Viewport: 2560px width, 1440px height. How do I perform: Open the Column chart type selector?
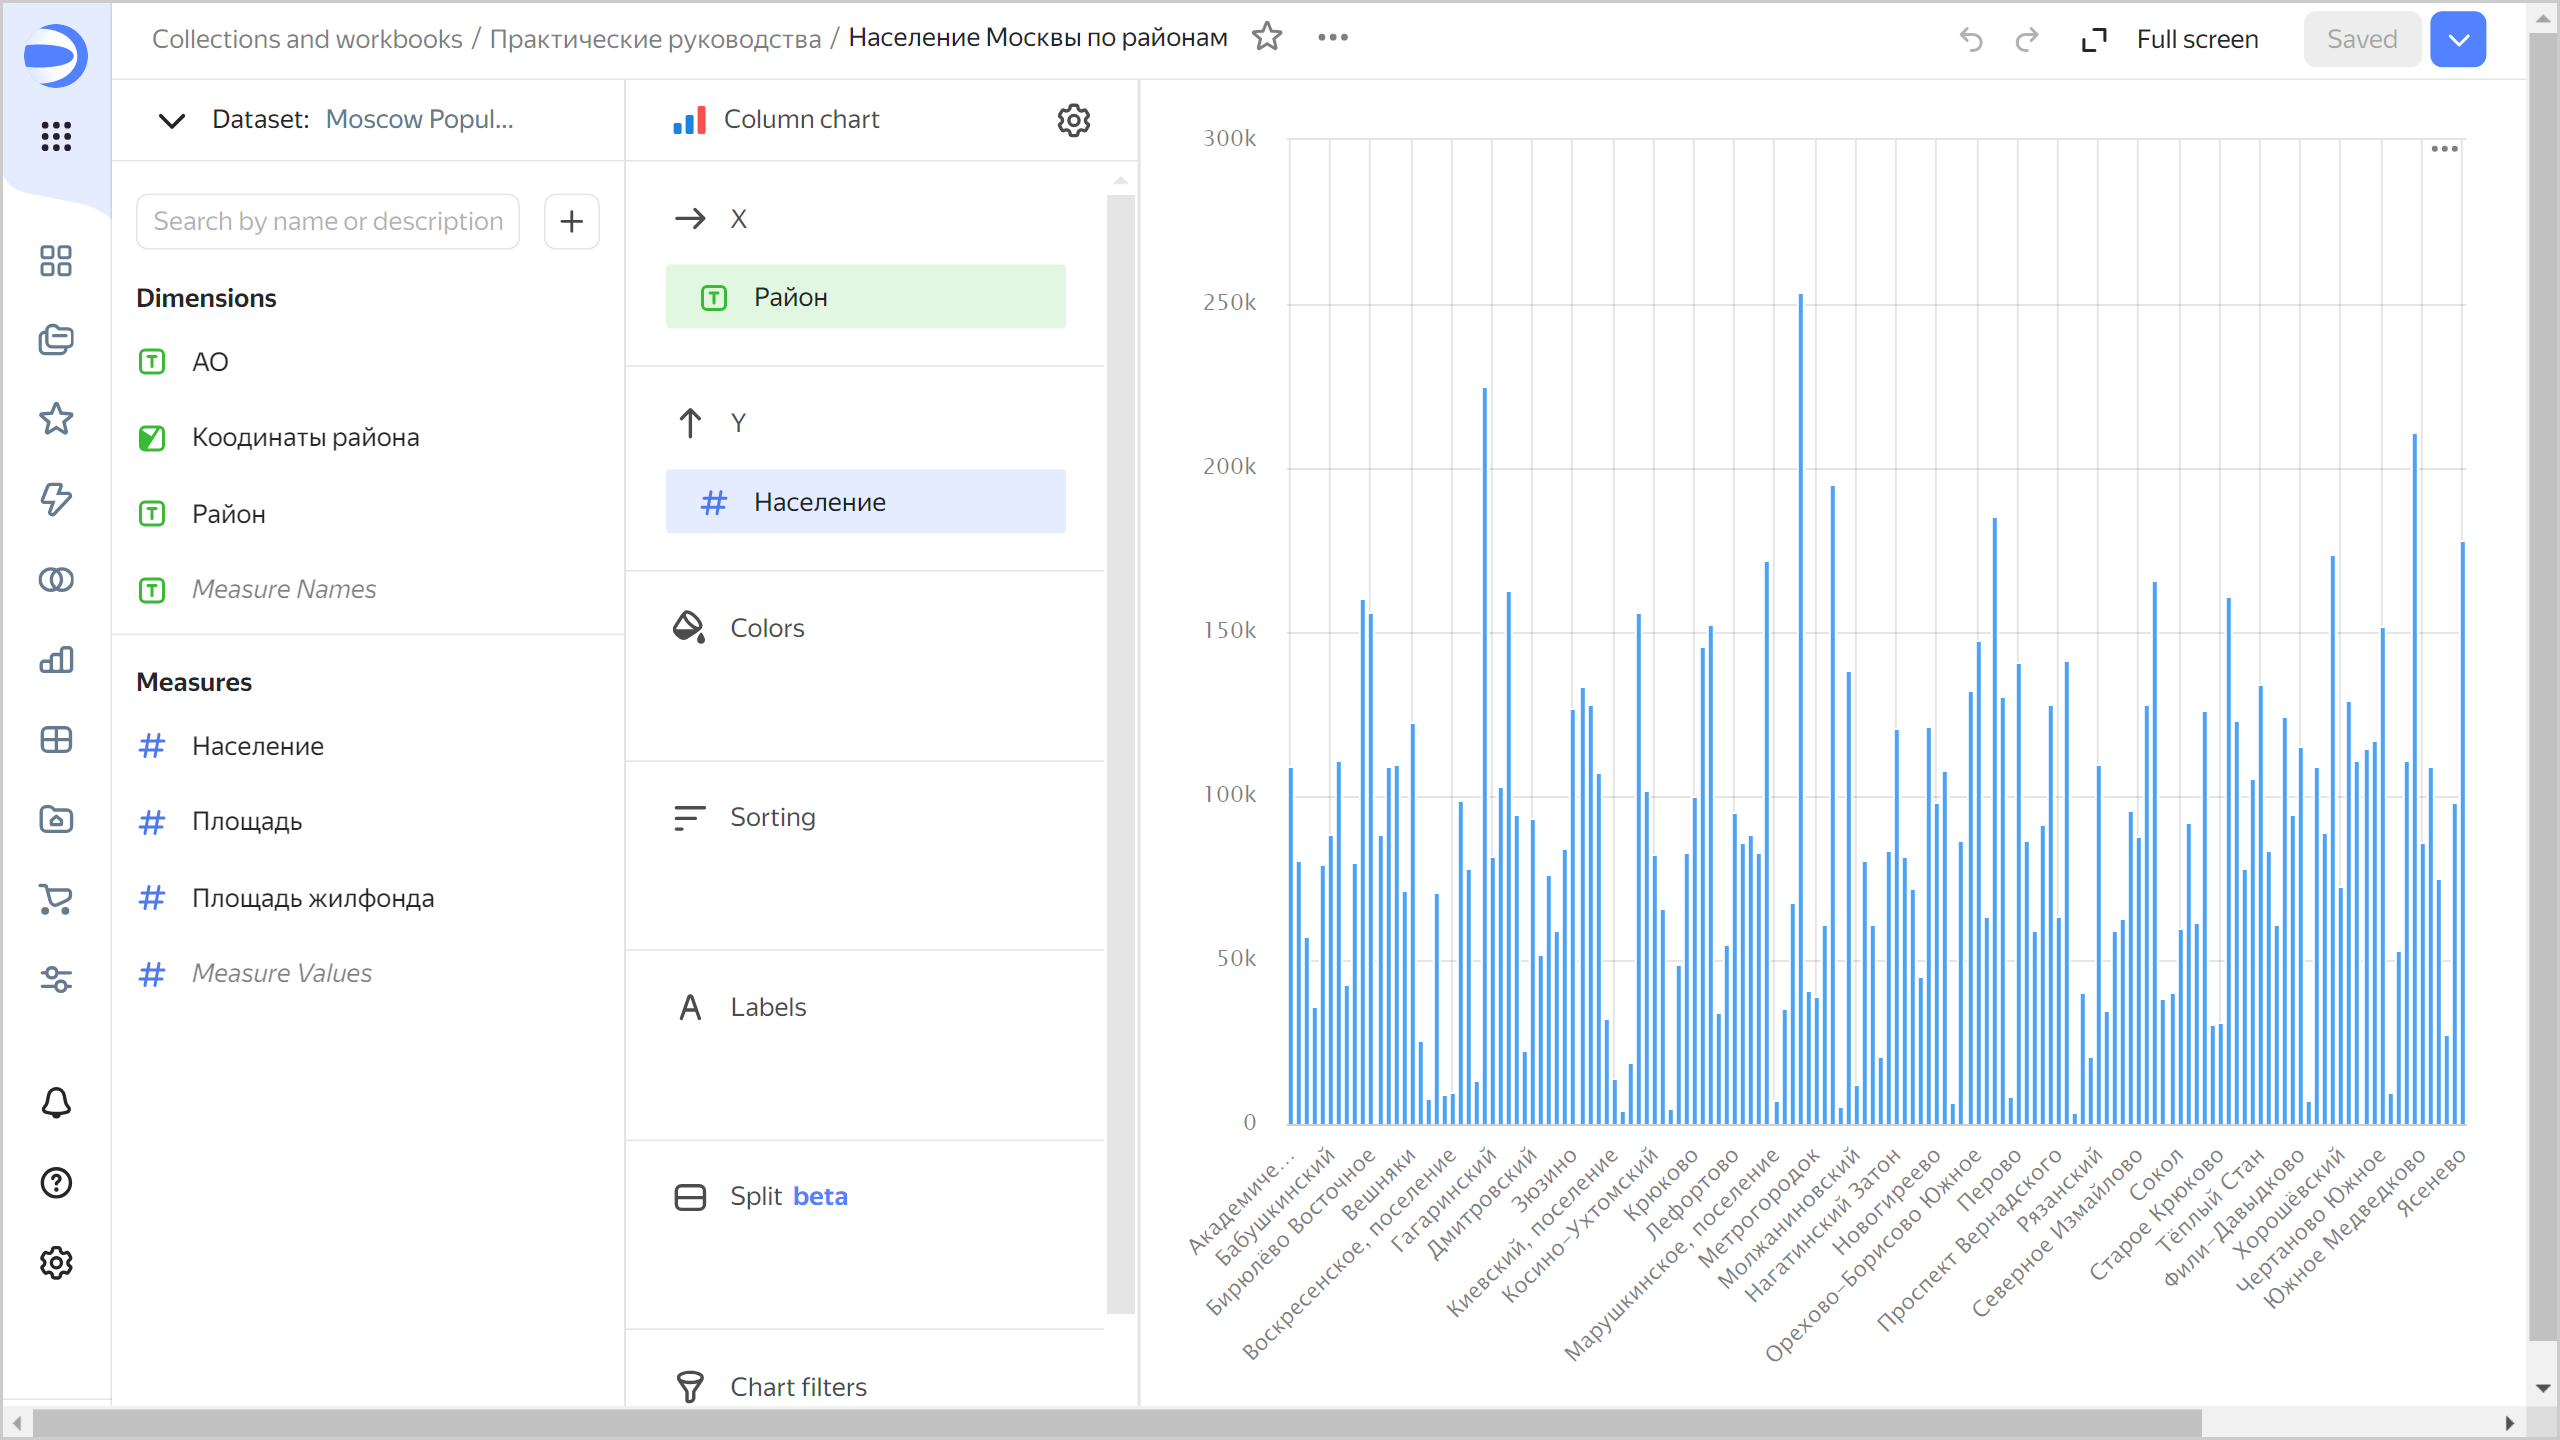click(x=800, y=120)
